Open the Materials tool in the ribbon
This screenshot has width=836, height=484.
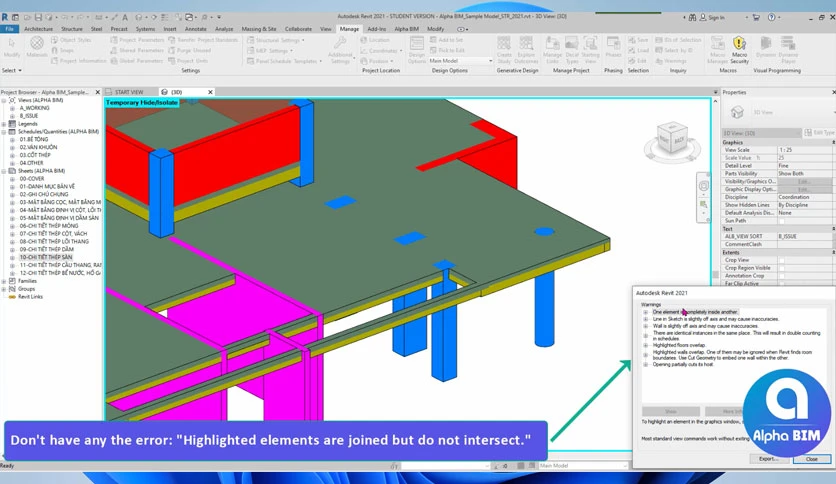[x=37, y=48]
